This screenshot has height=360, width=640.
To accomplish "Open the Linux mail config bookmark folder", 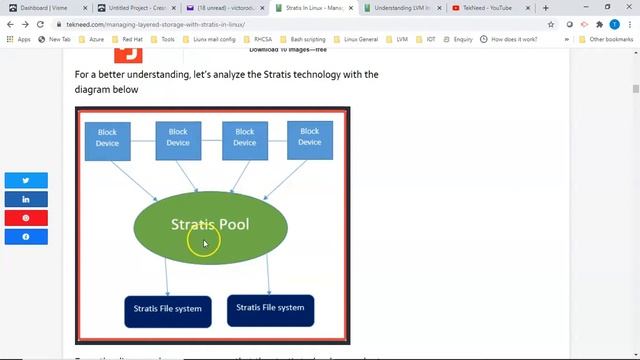I will (x=209, y=39).
